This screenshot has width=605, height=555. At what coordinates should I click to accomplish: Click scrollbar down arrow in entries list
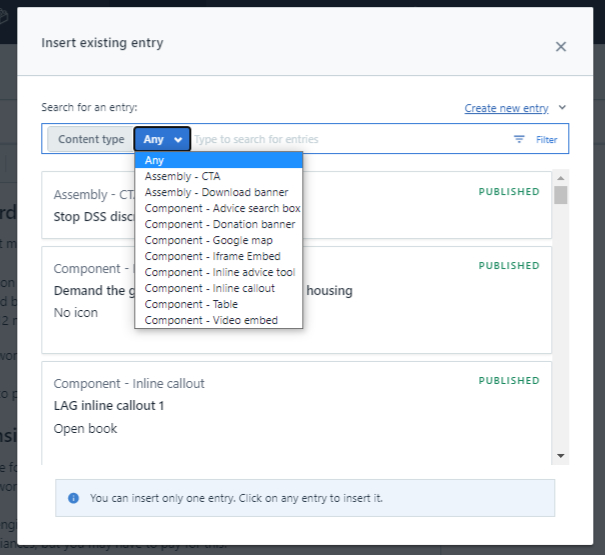click(x=561, y=456)
